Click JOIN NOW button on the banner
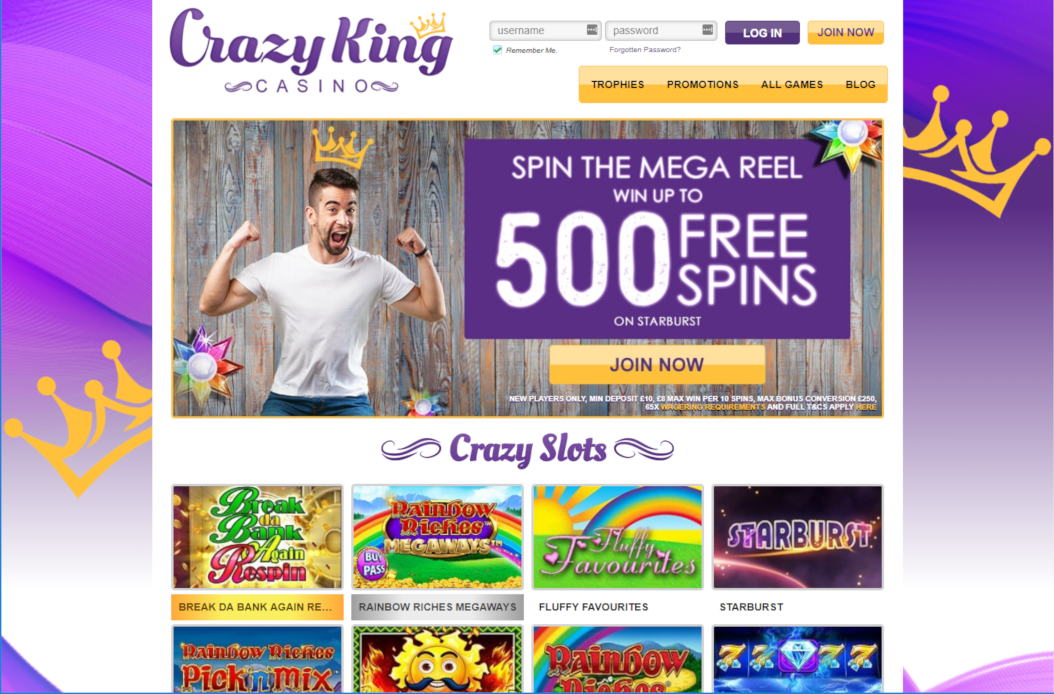This screenshot has width=1054, height=694. click(657, 364)
